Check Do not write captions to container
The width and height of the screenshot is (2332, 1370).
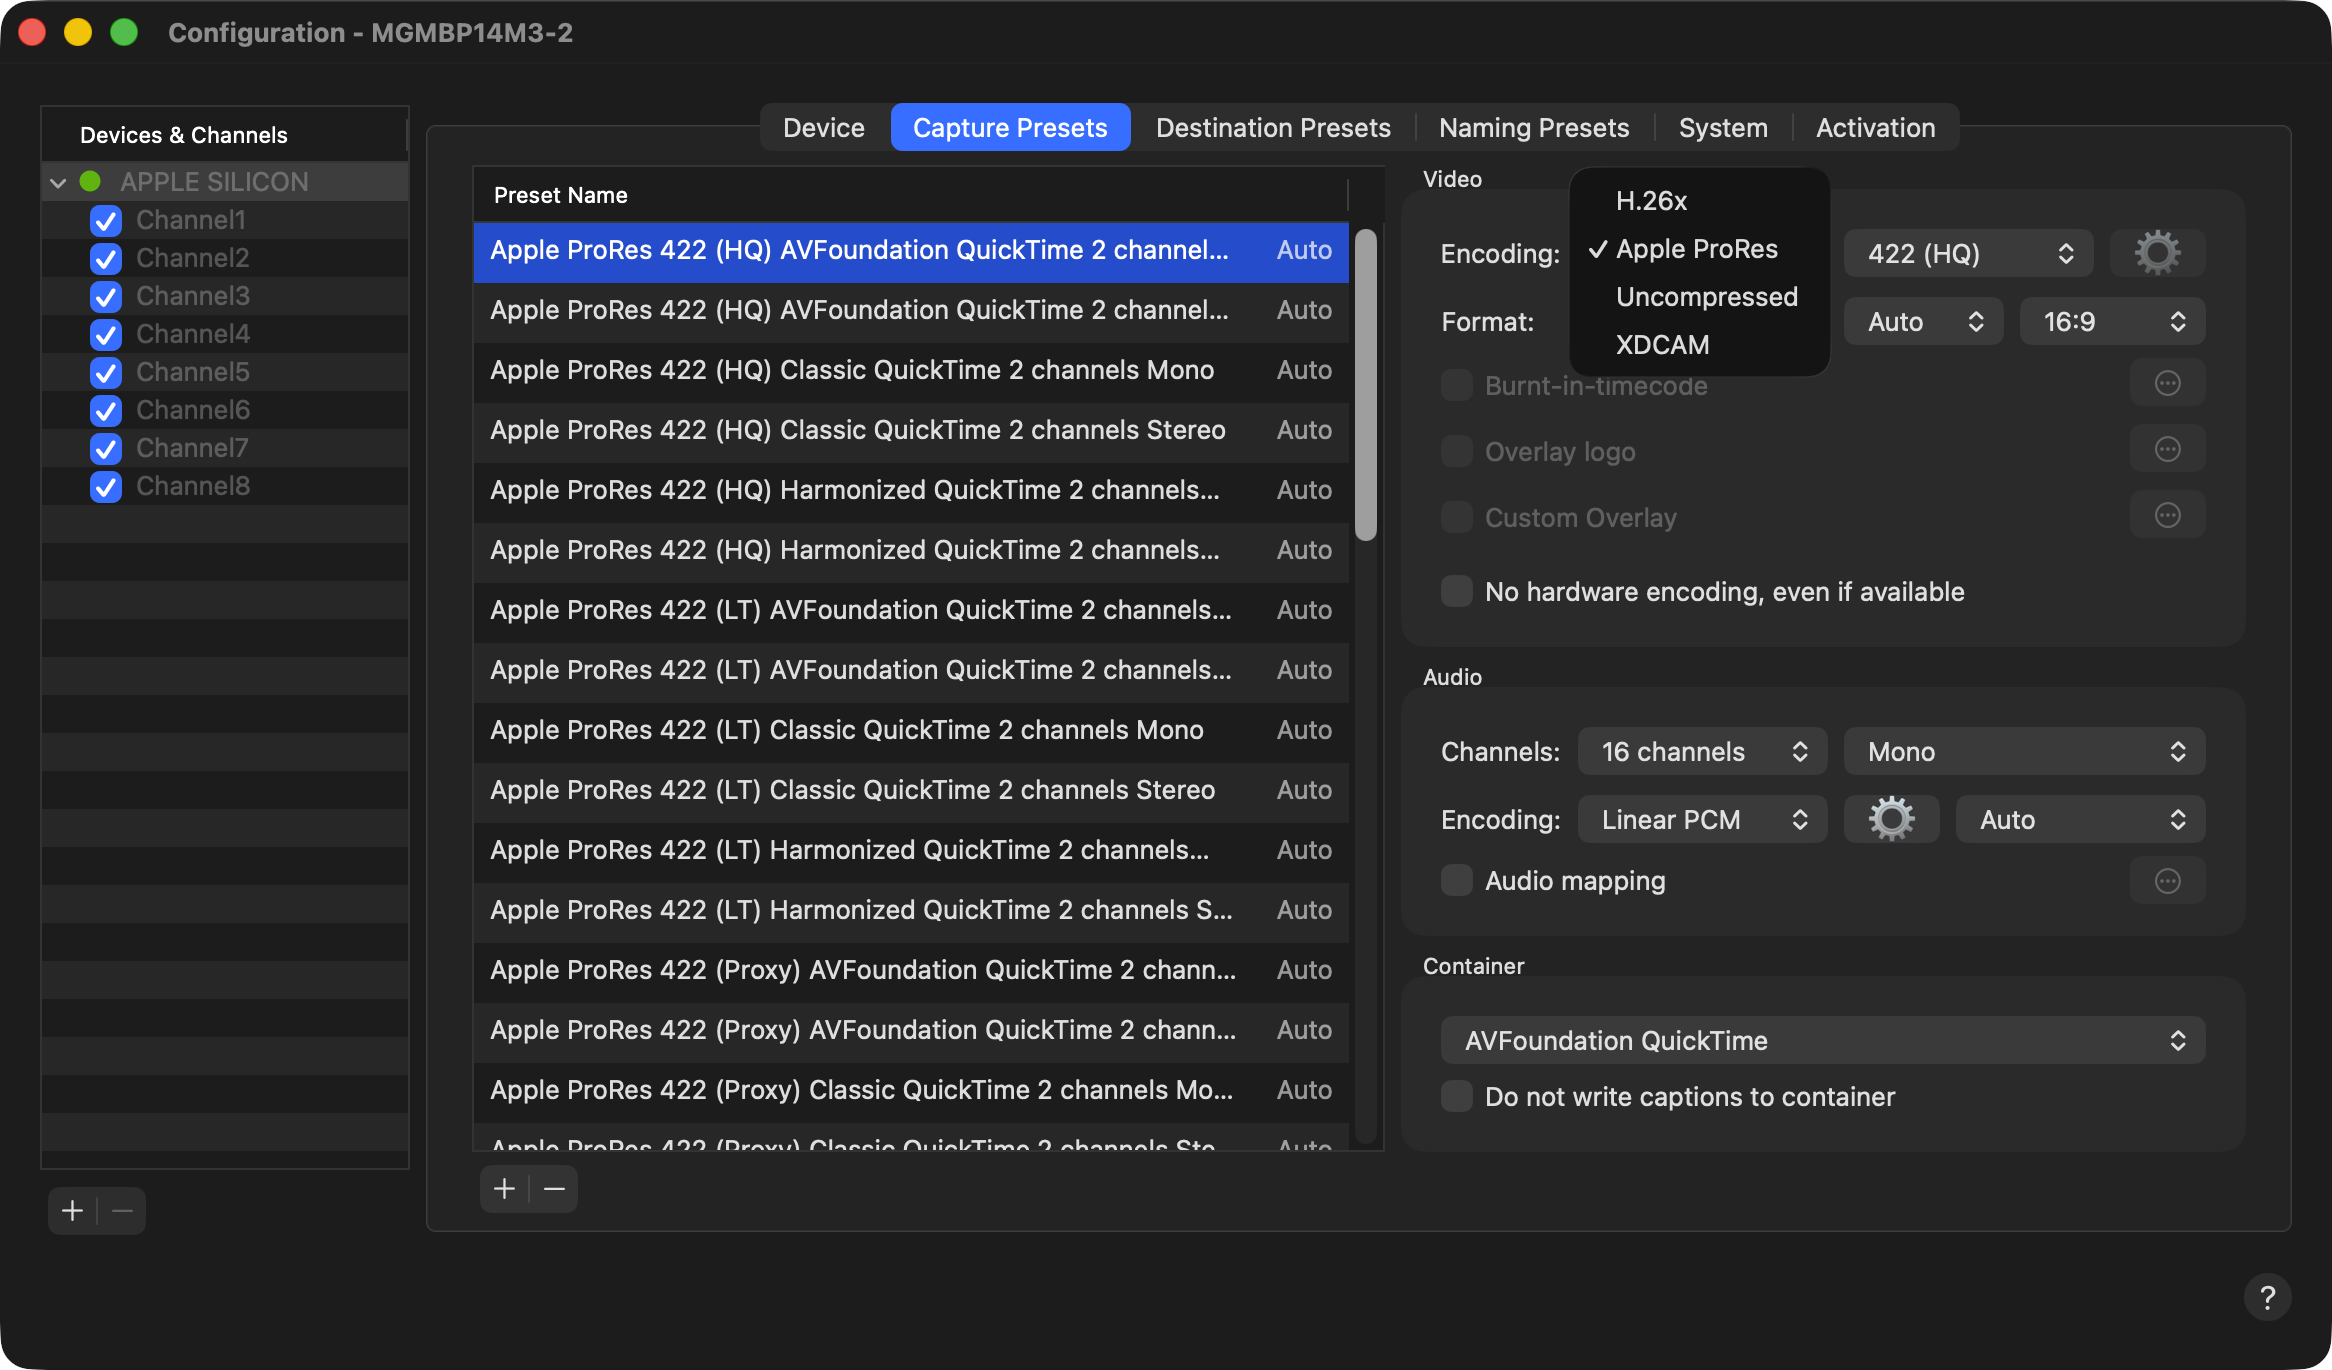pyautogui.click(x=1456, y=1097)
